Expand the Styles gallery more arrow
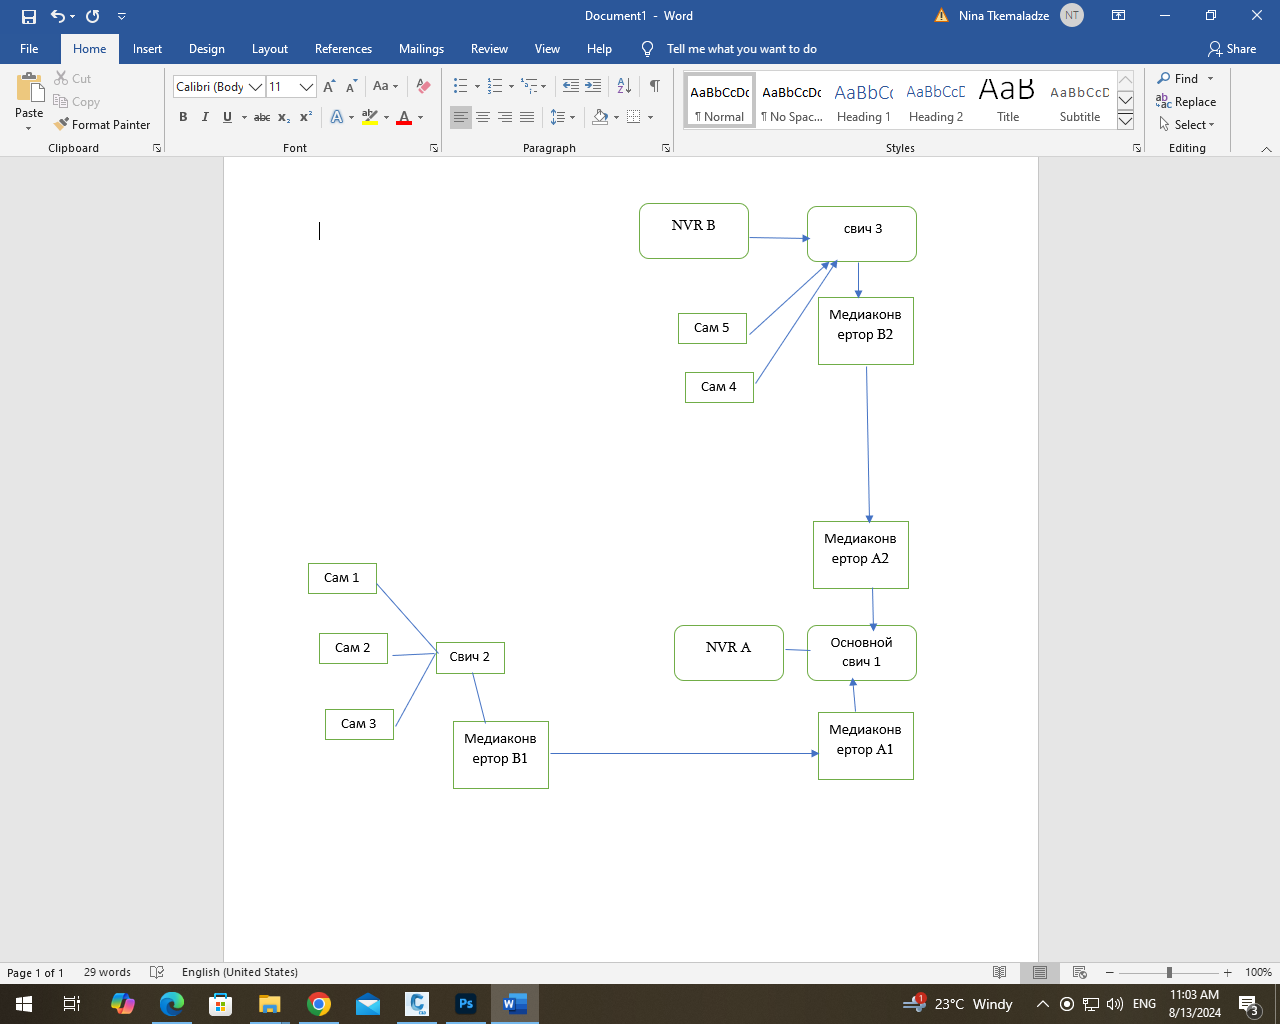The image size is (1280, 1024). coord(1125,121)
